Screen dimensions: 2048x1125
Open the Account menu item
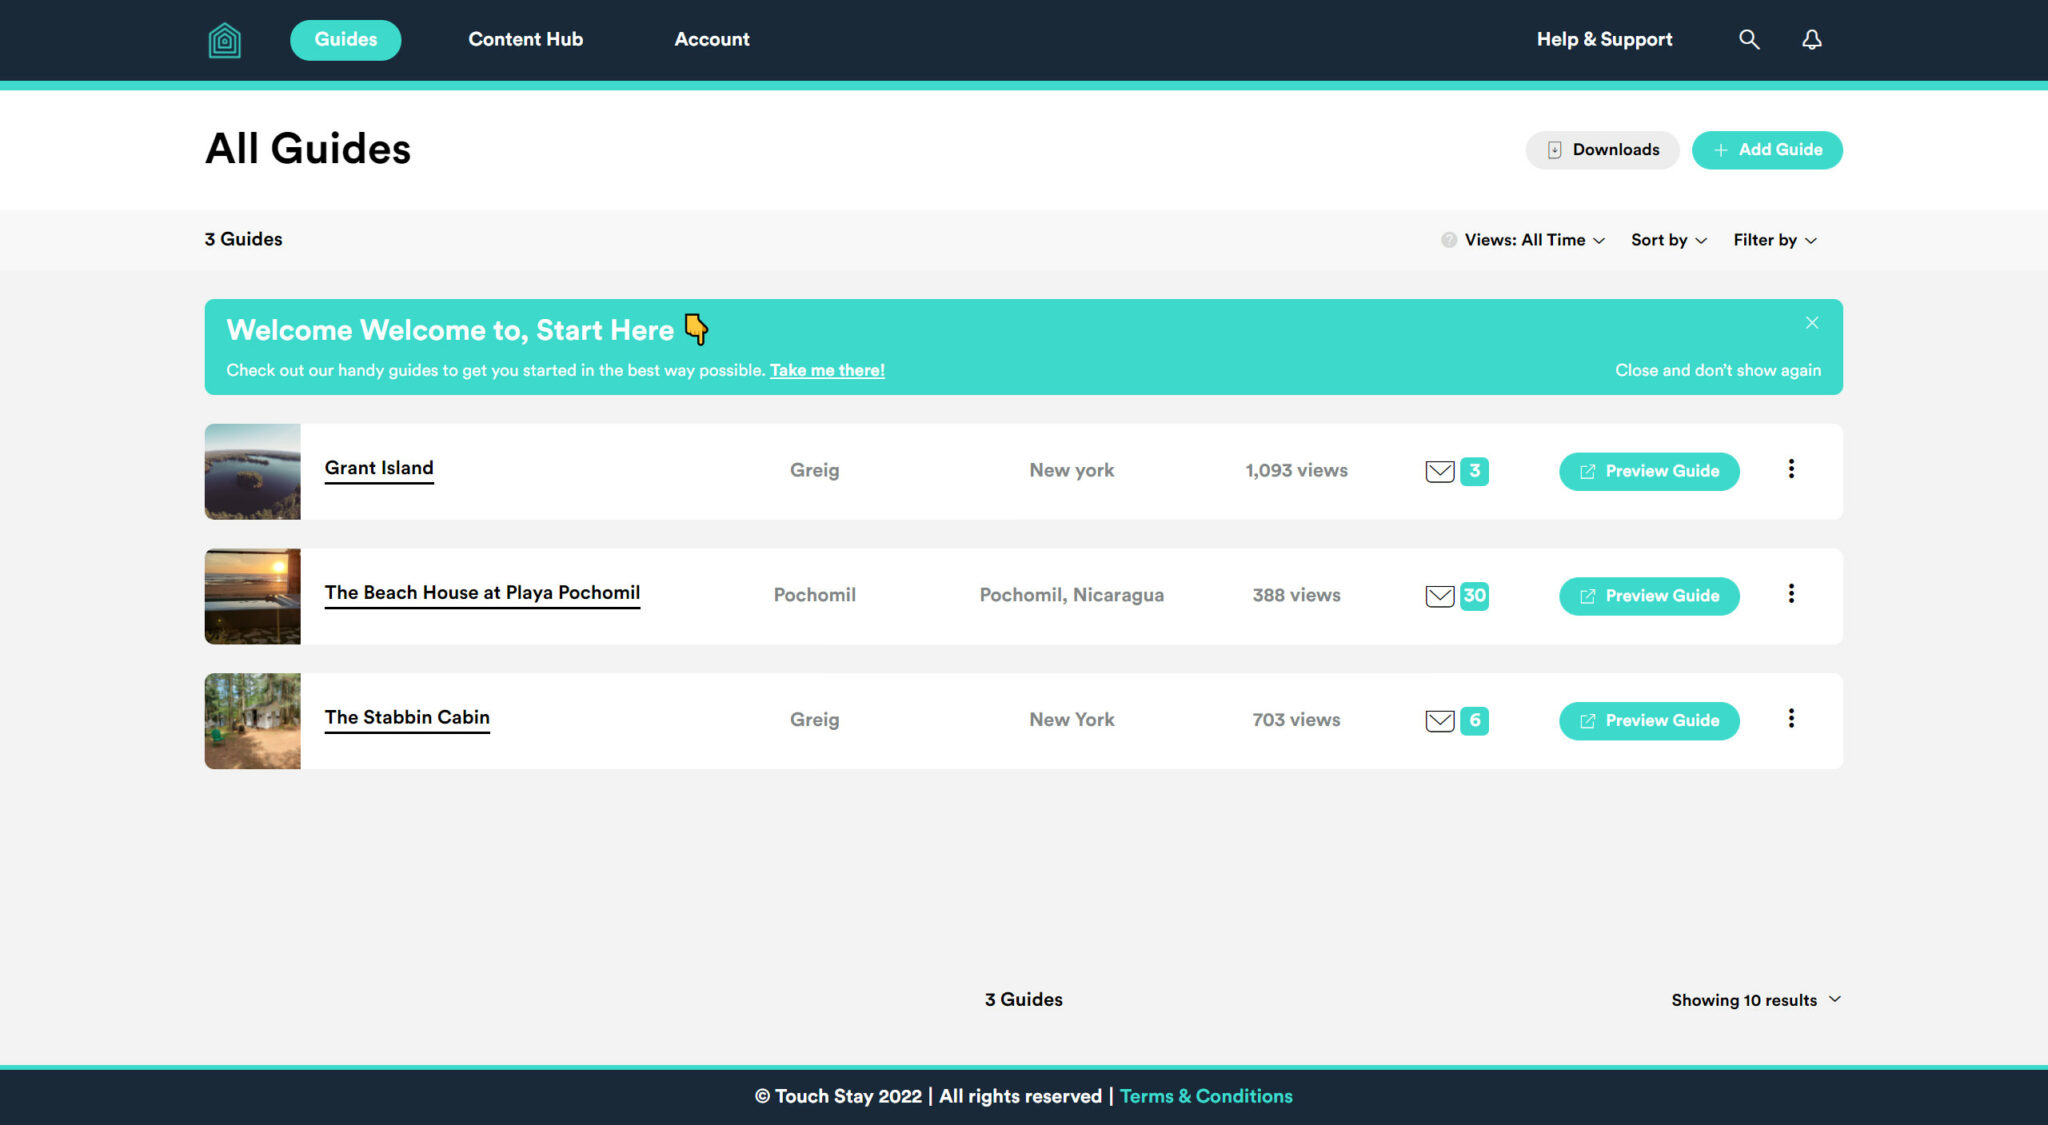(x=711, y=39)
